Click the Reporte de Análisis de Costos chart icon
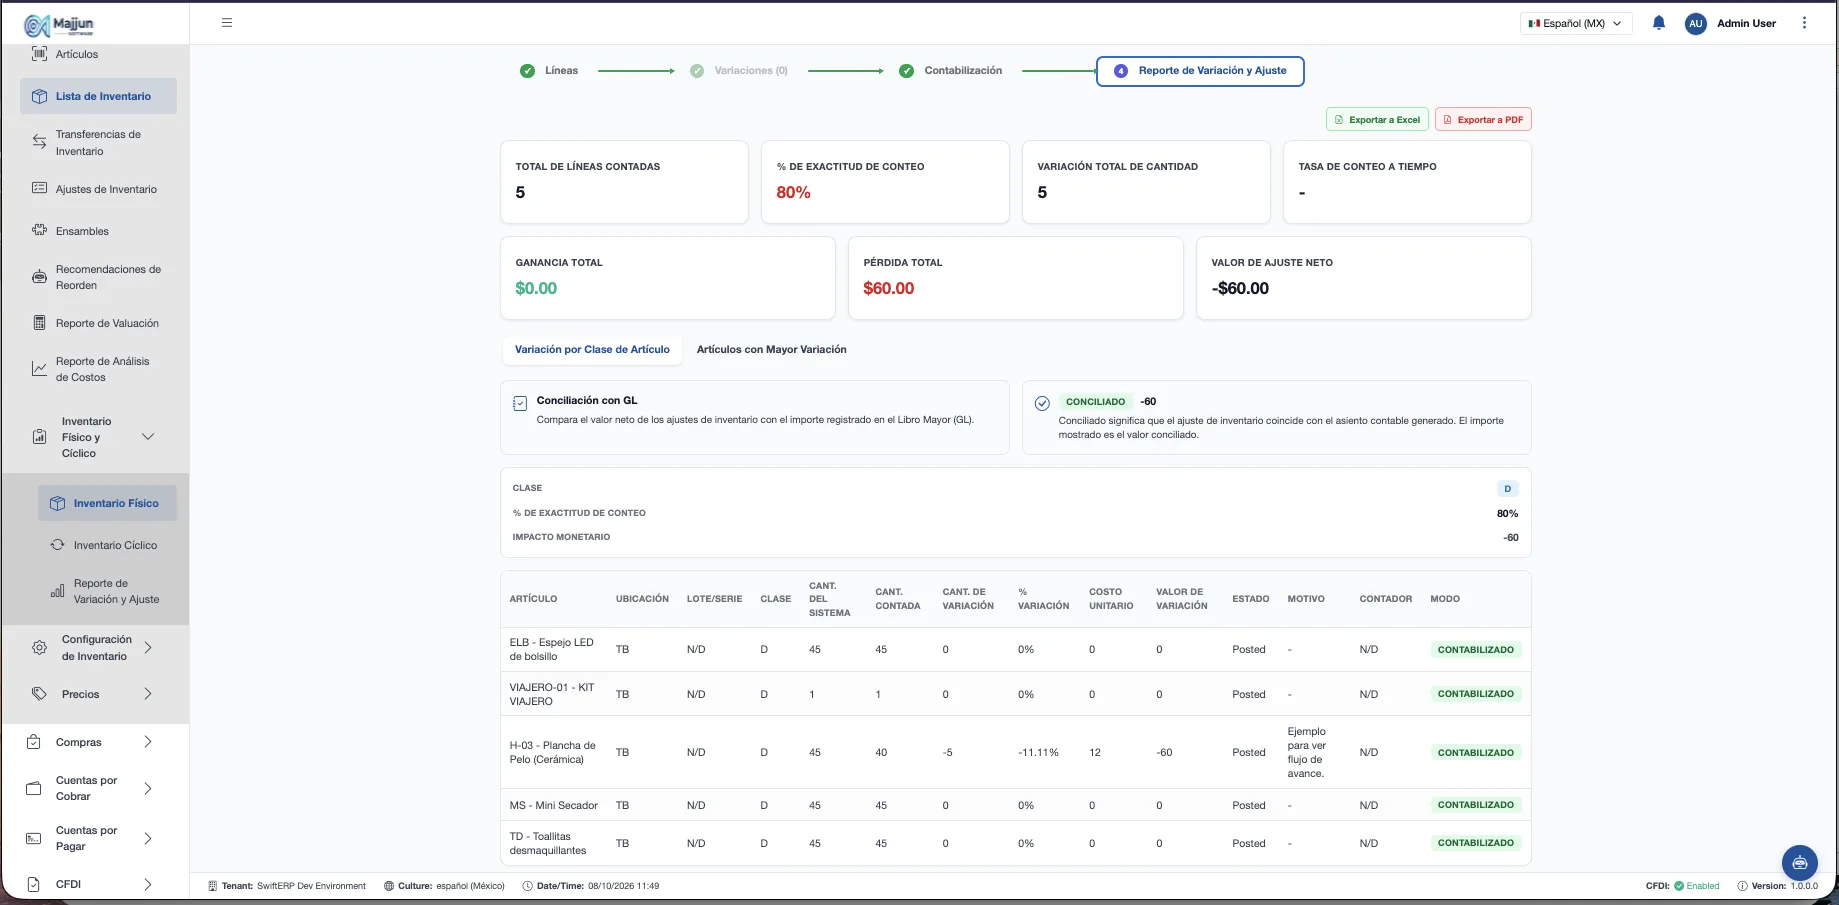This screenshot has height=905, width=1839. click(39, 369)
